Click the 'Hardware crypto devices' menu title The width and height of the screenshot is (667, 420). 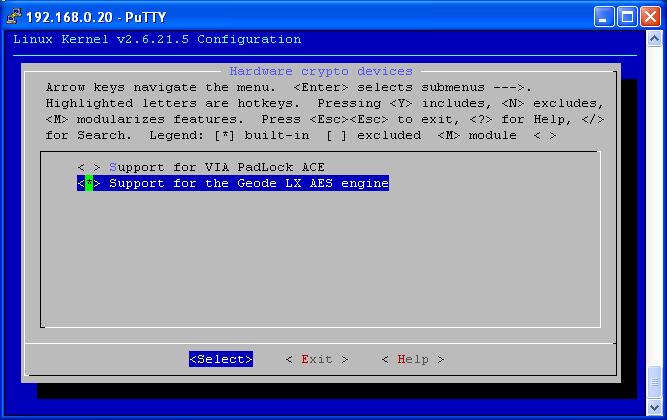[x=321, y=71]
